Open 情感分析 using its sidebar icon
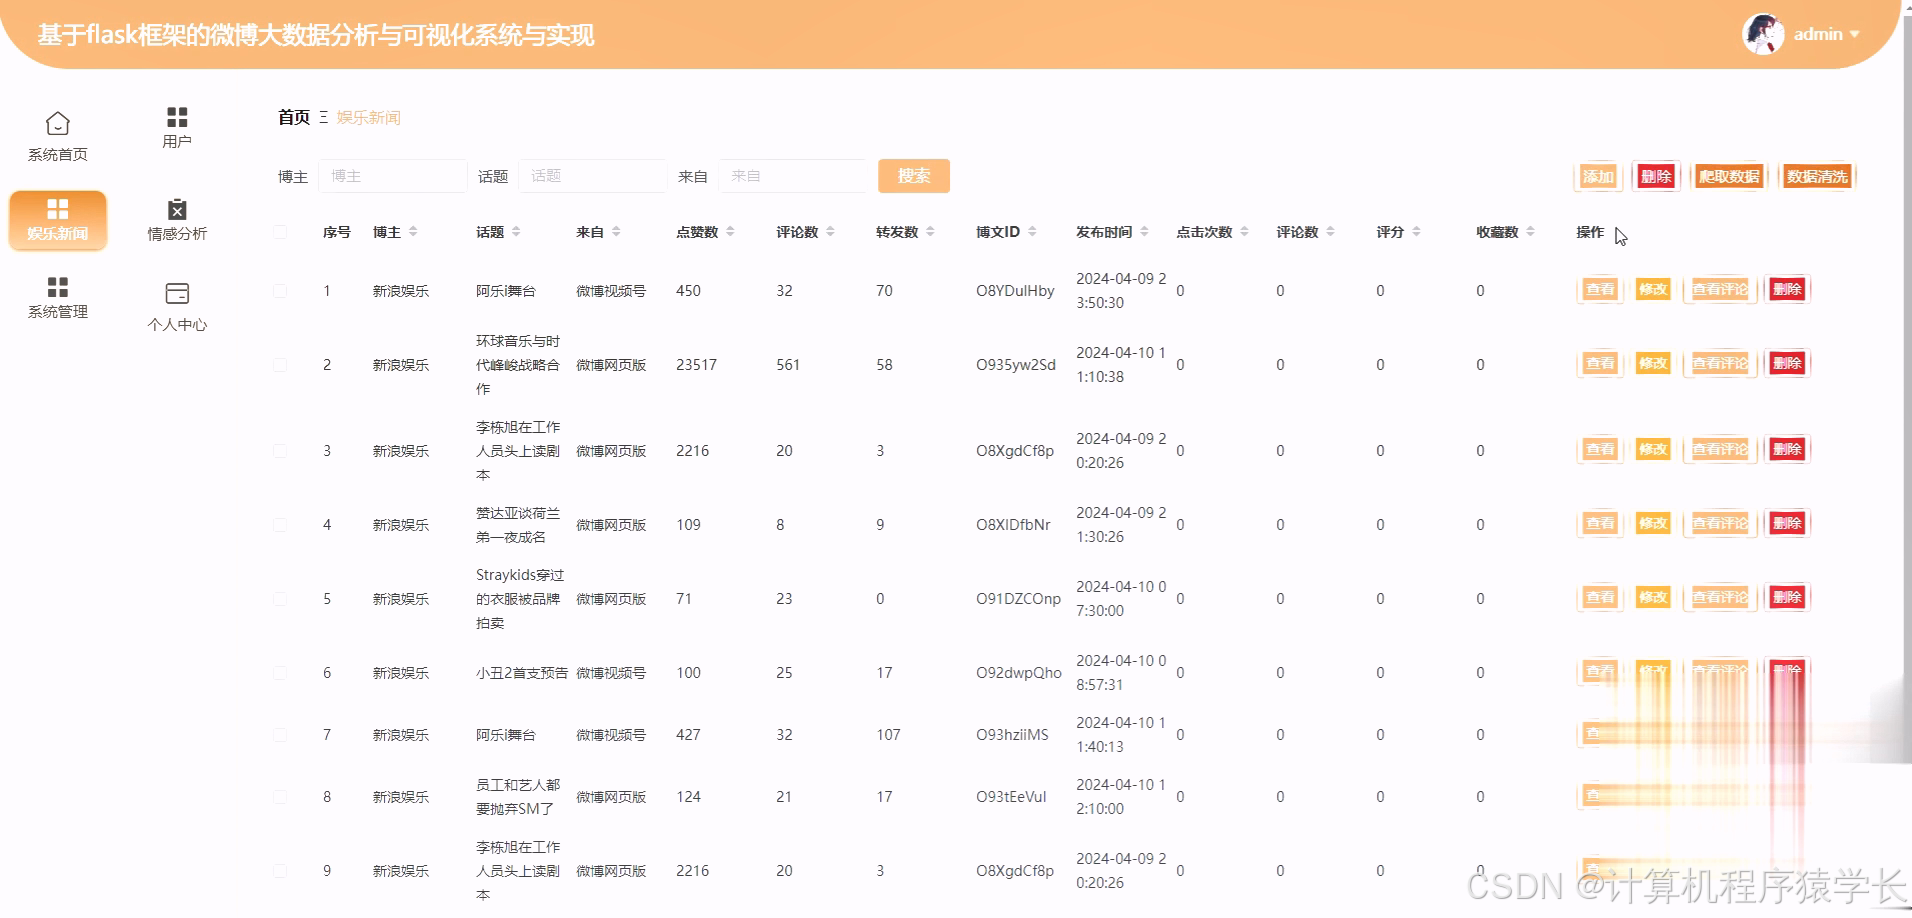1912x918 pixels. 176,207
